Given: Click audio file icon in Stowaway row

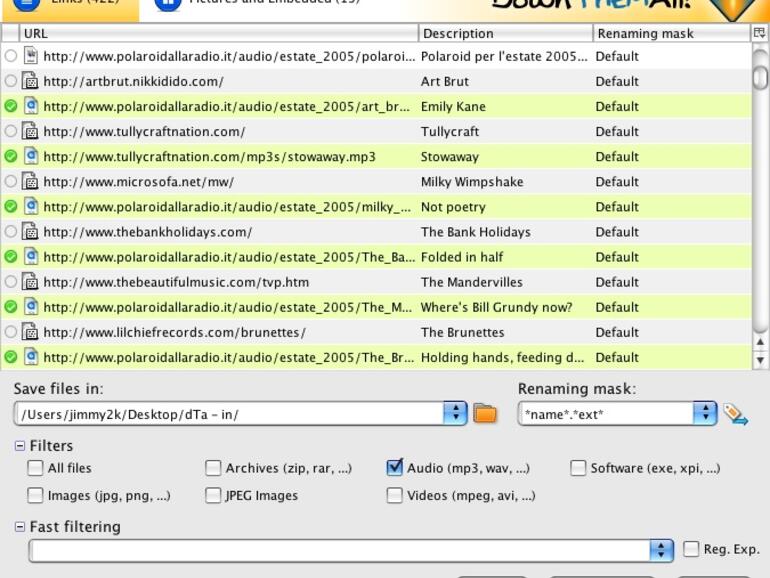Looking at the screenshot, I should click(31, 156).
